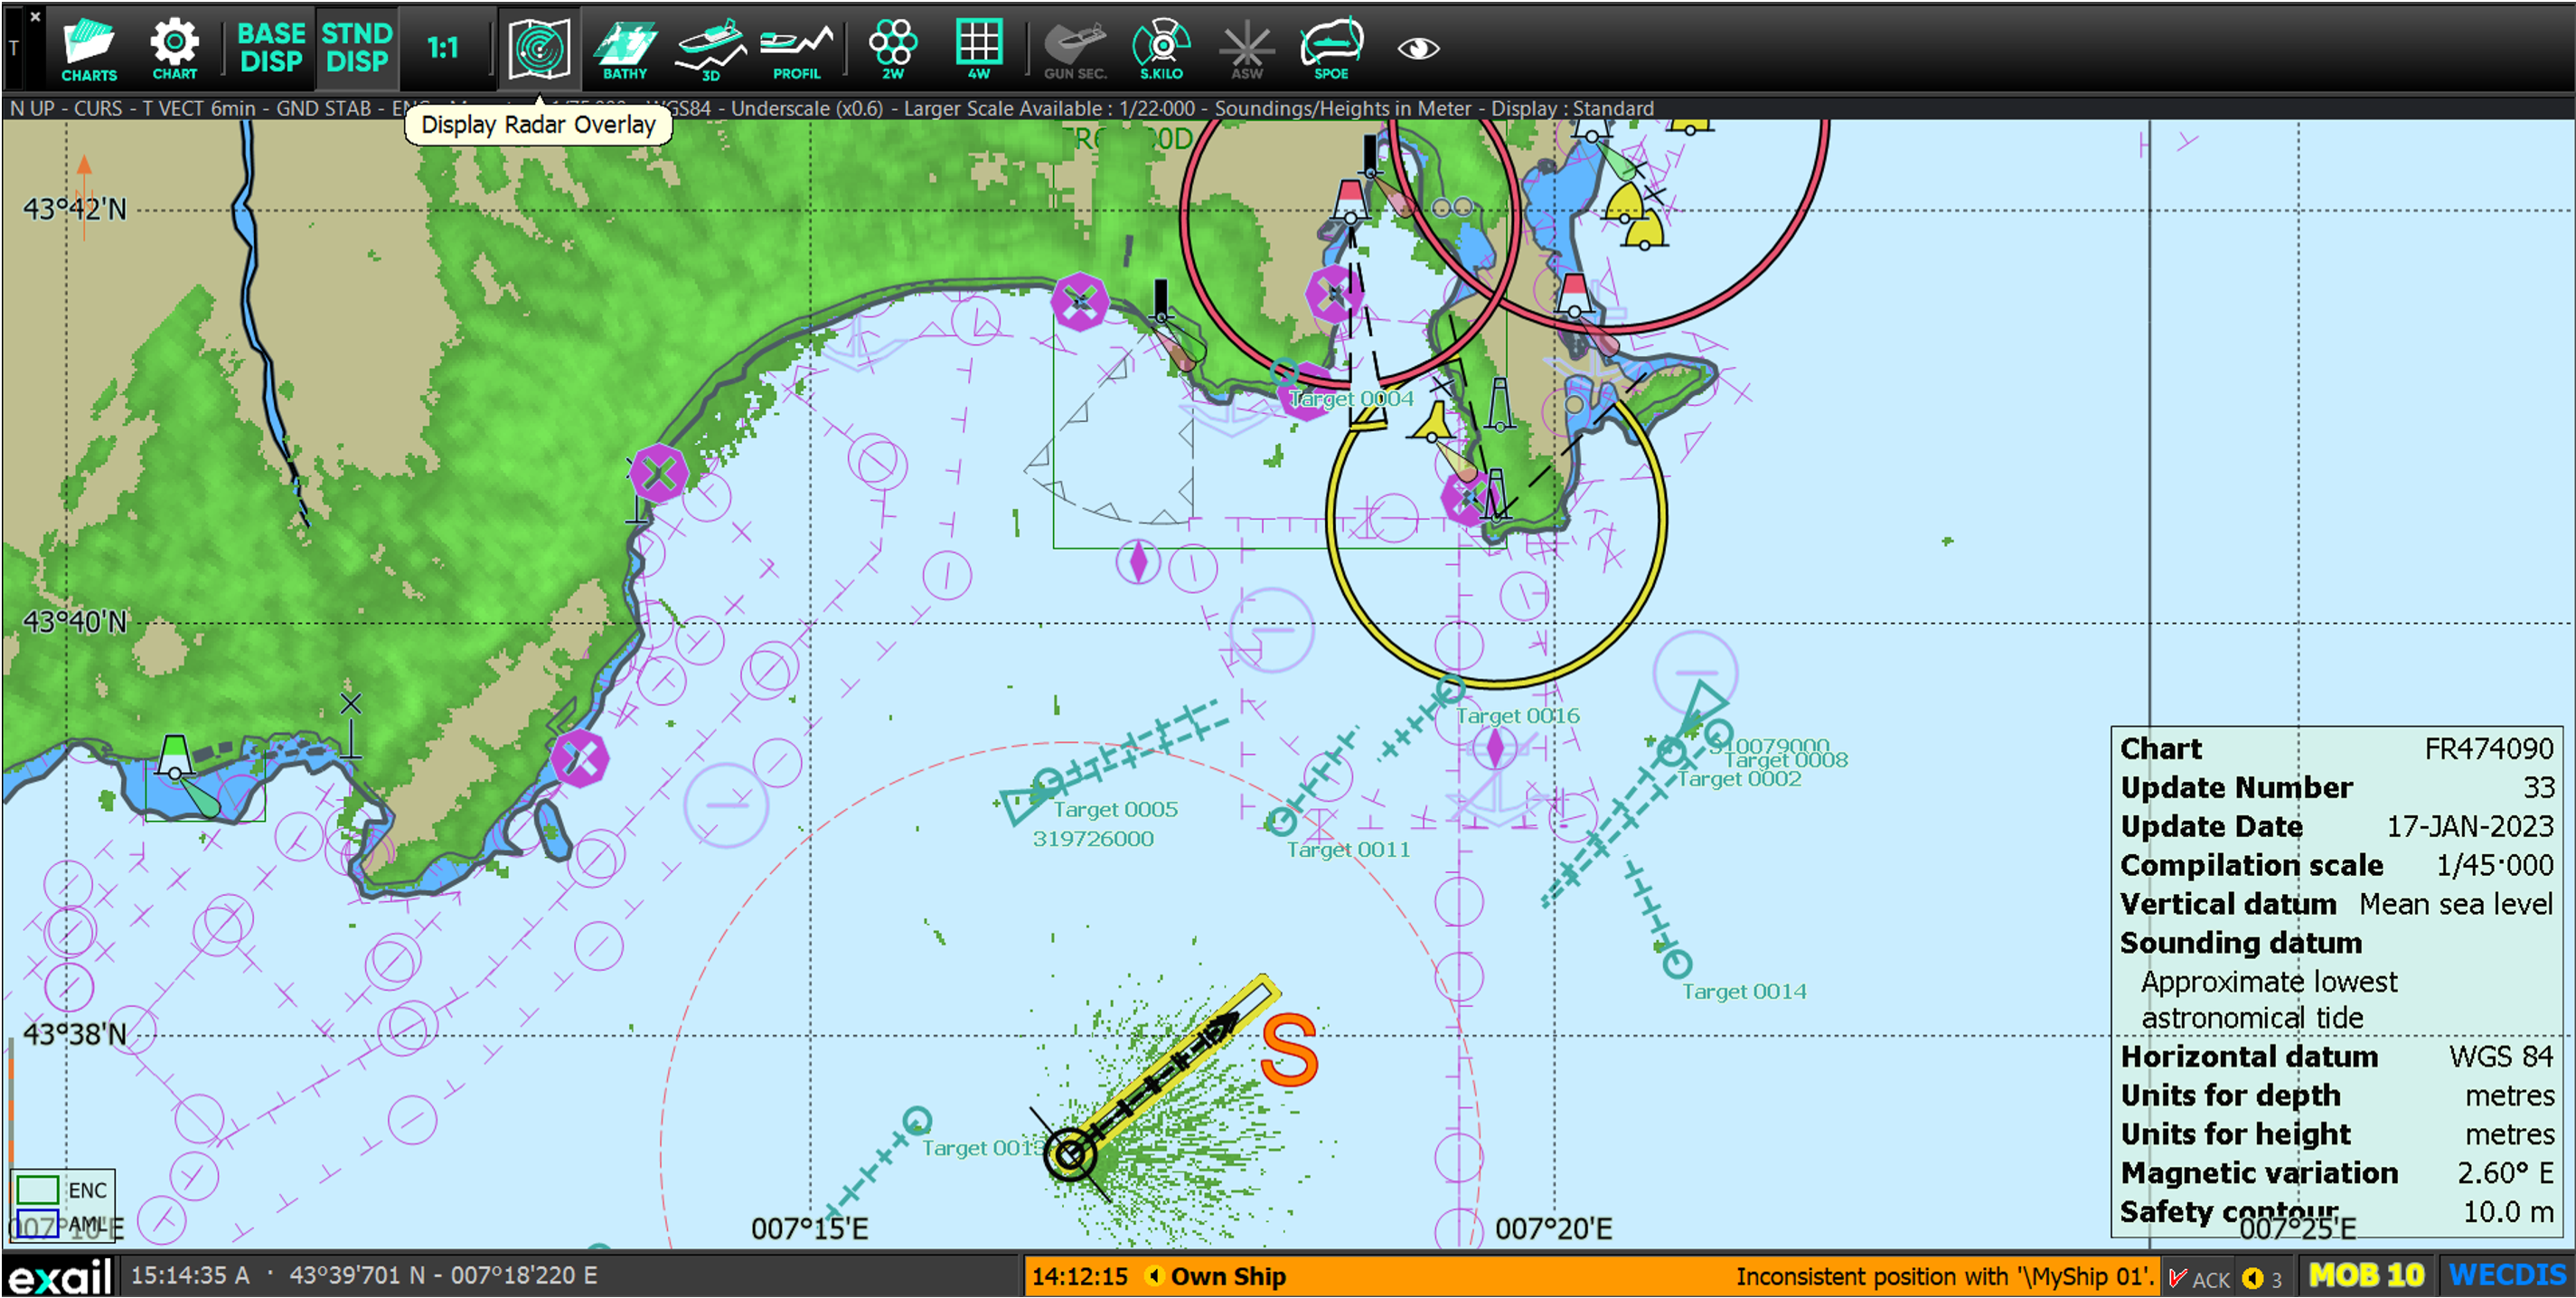Activate the 2W tool
The image size is (2576, 1298).
tap(893, 49)
